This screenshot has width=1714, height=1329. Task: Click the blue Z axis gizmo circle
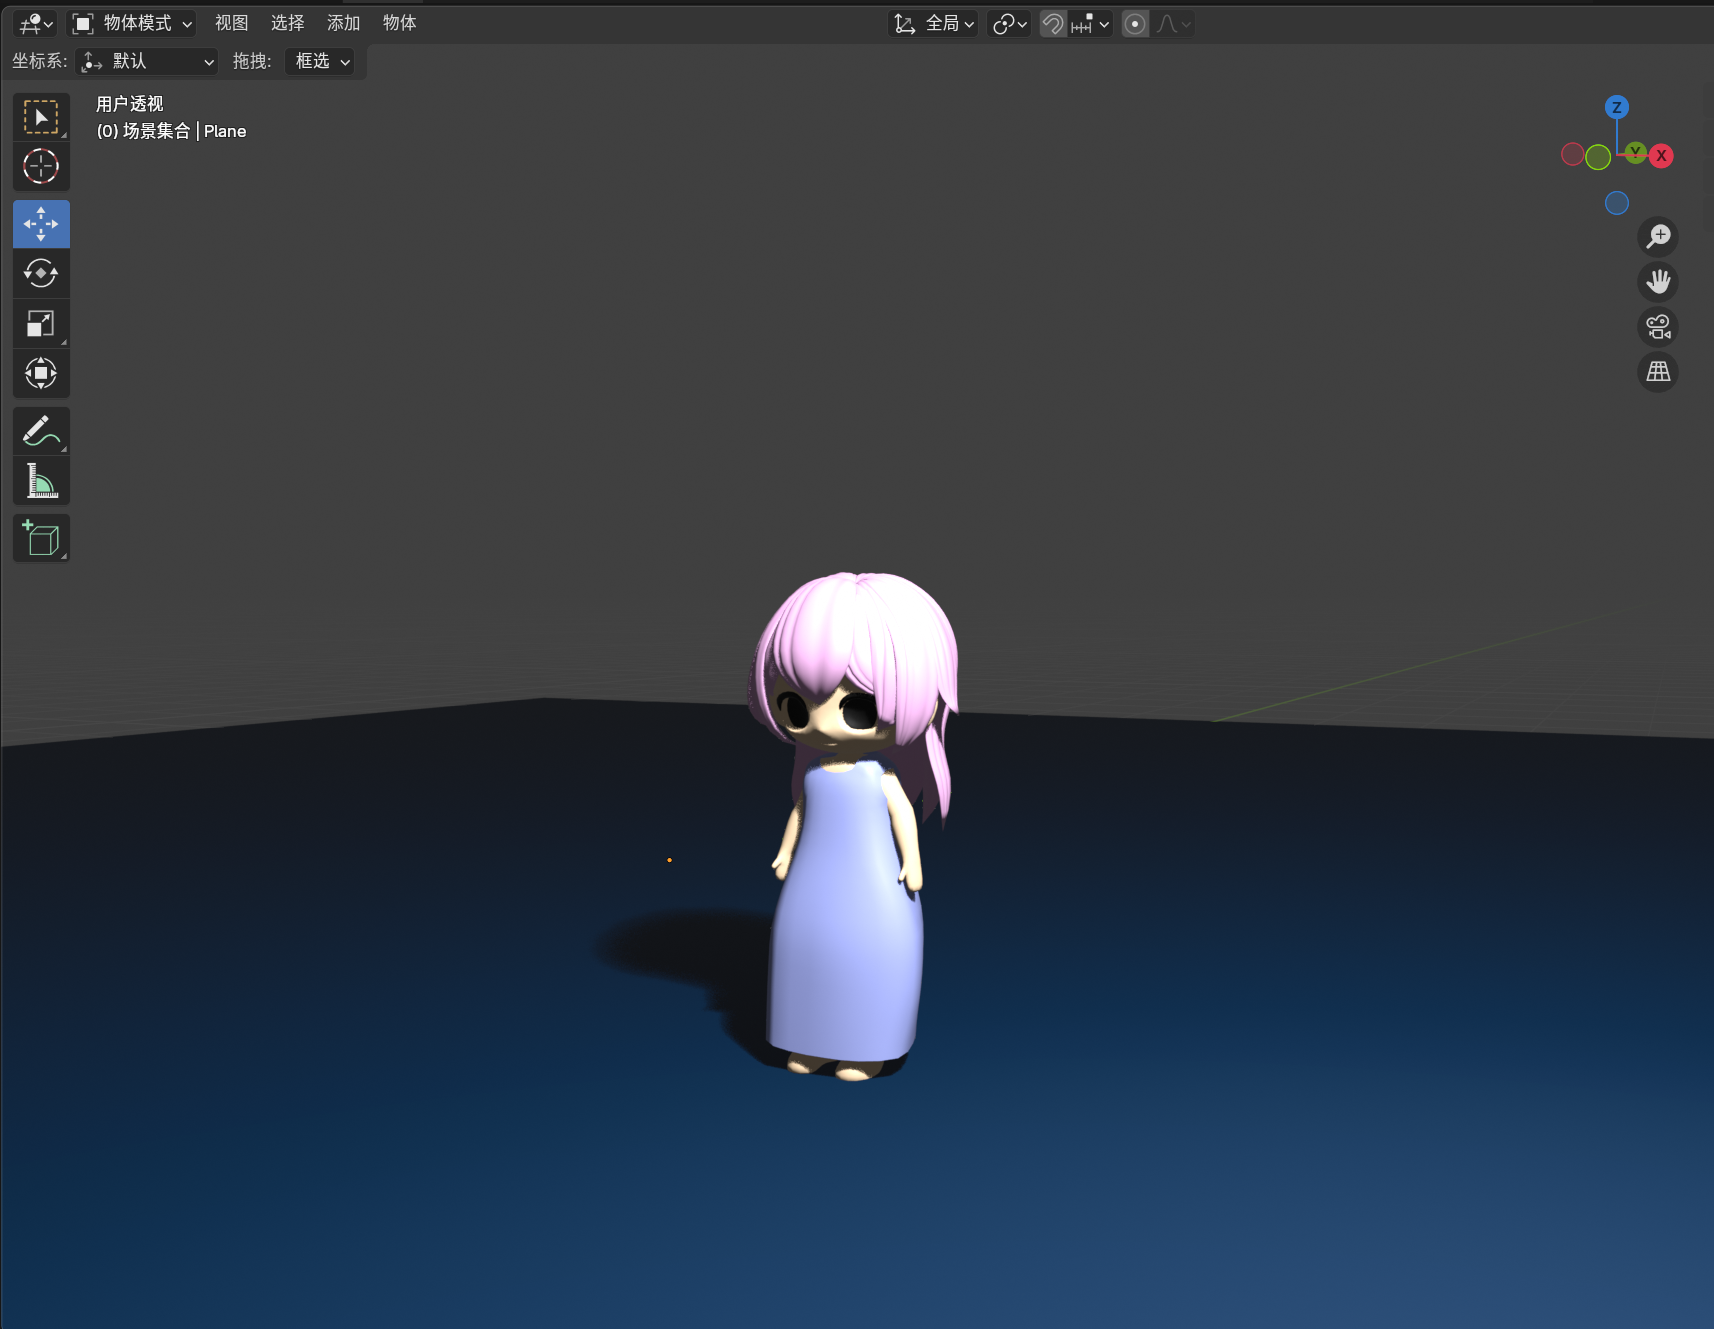(1616, 107)
